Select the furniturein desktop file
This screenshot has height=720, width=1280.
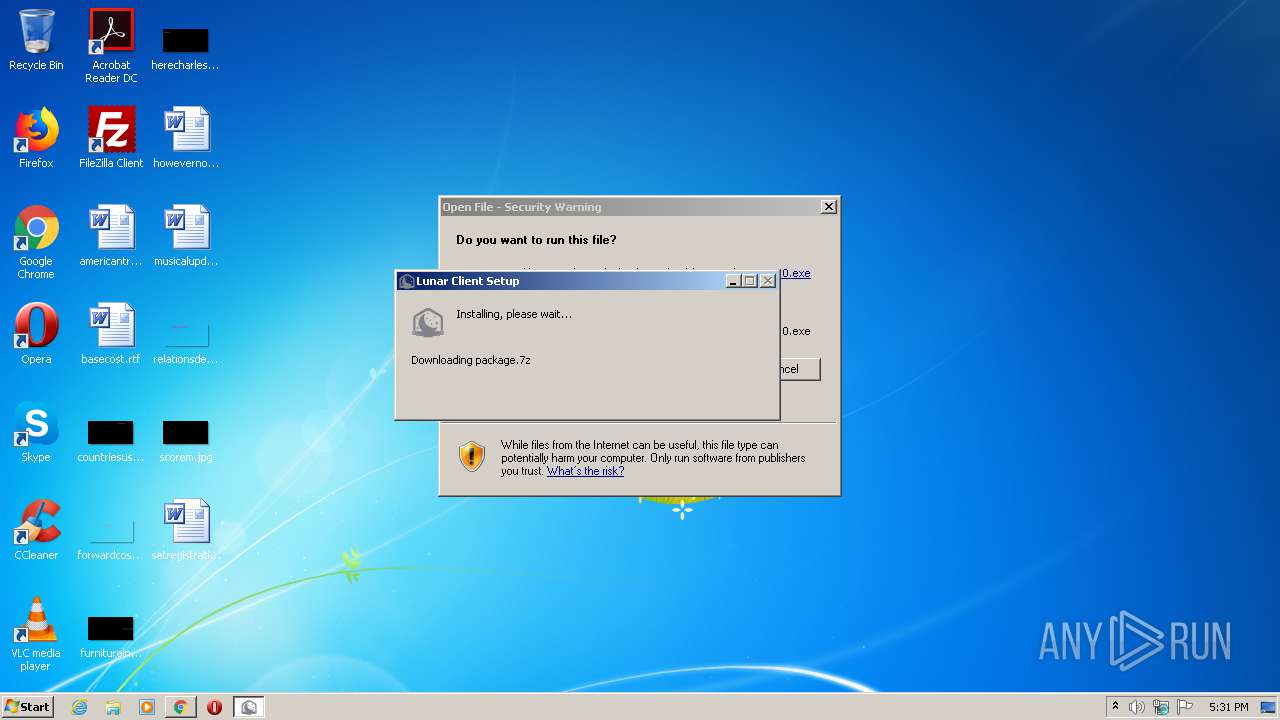111,636
